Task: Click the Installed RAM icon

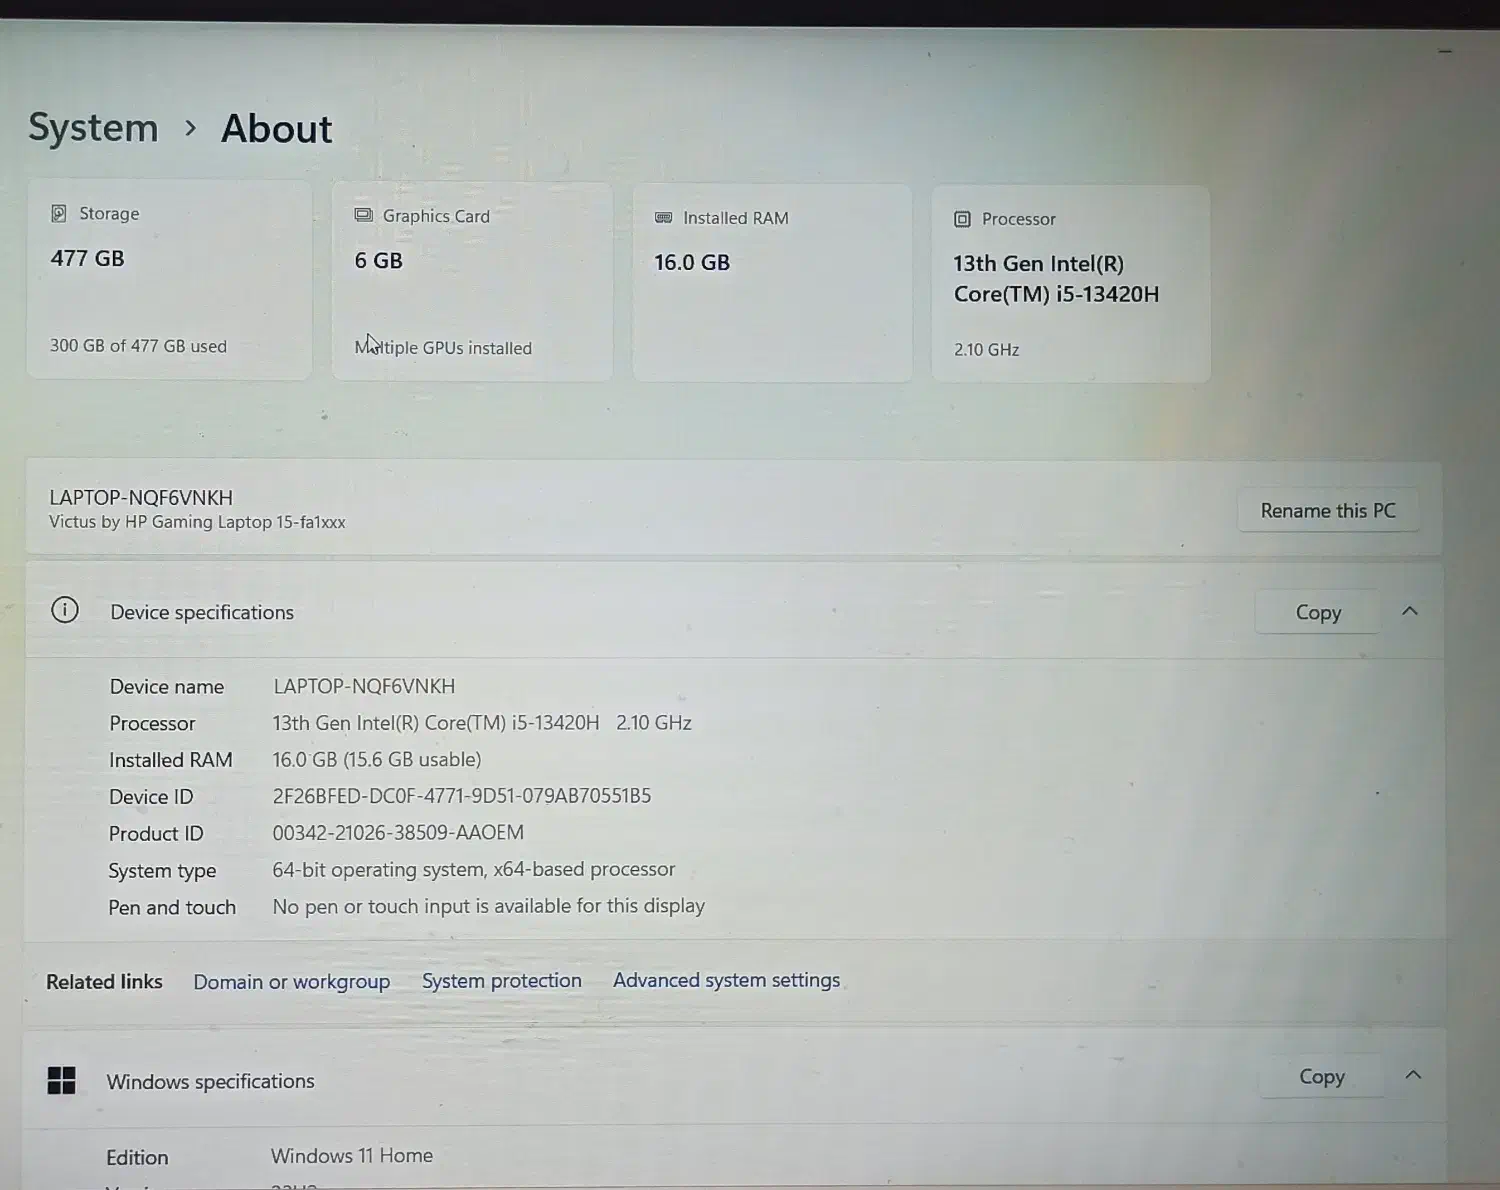Action: (x=663, y=217)
